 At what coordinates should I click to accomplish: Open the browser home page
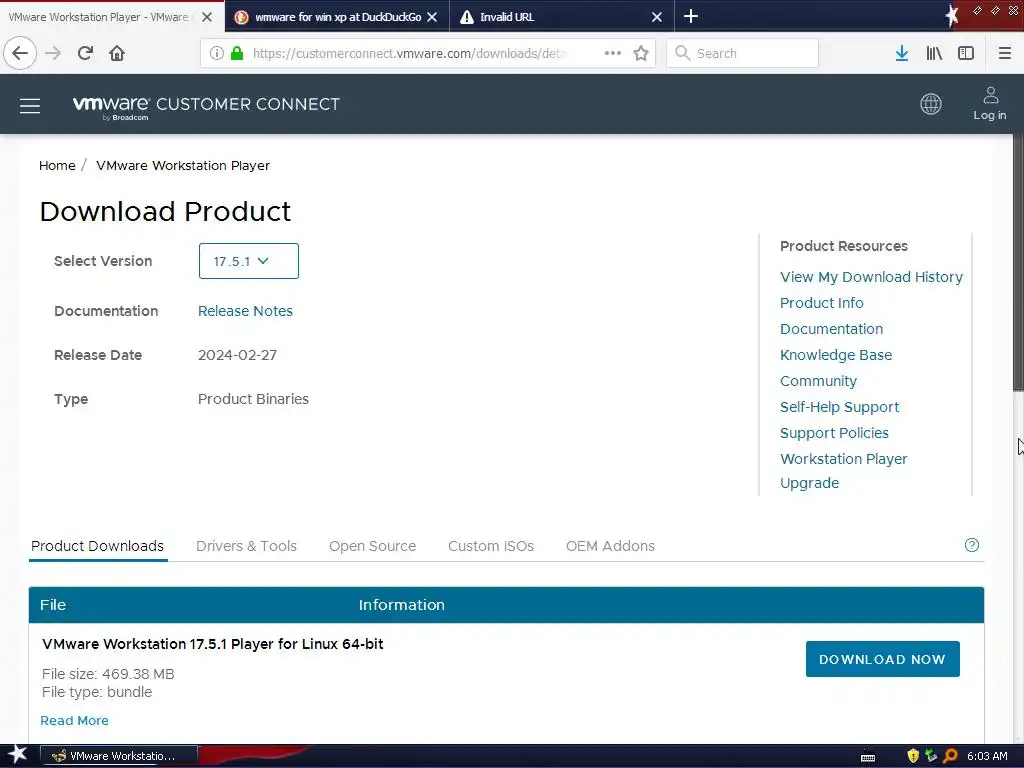[x=117, y=53]
